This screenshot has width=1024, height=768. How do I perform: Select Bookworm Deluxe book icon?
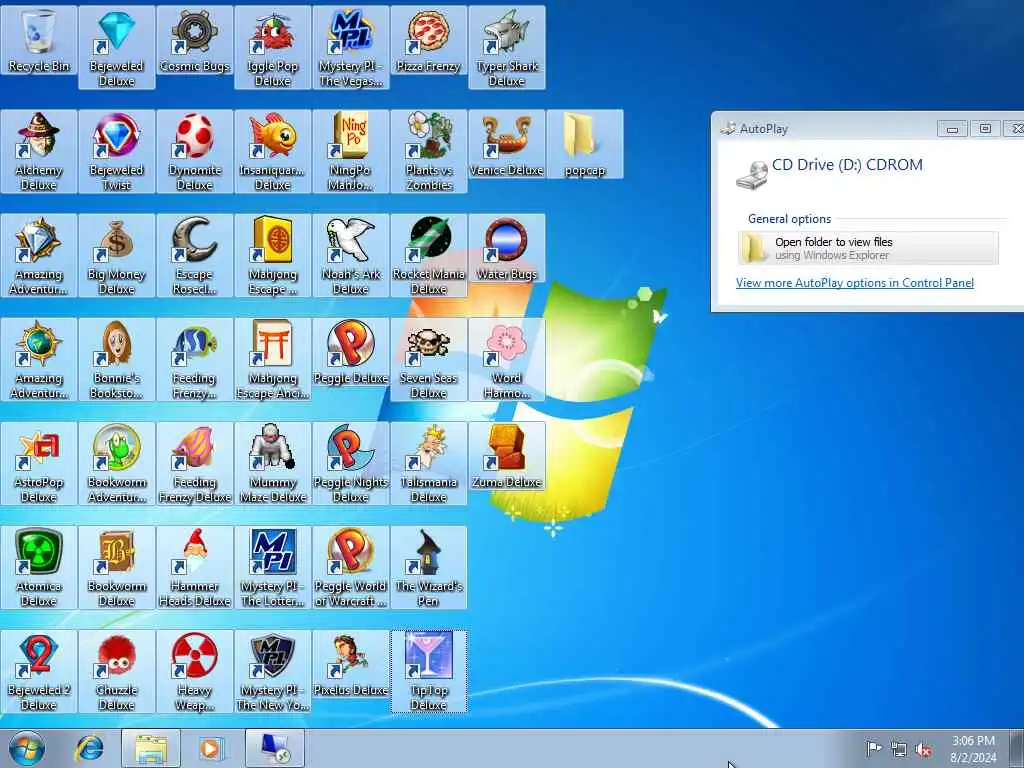117,568
